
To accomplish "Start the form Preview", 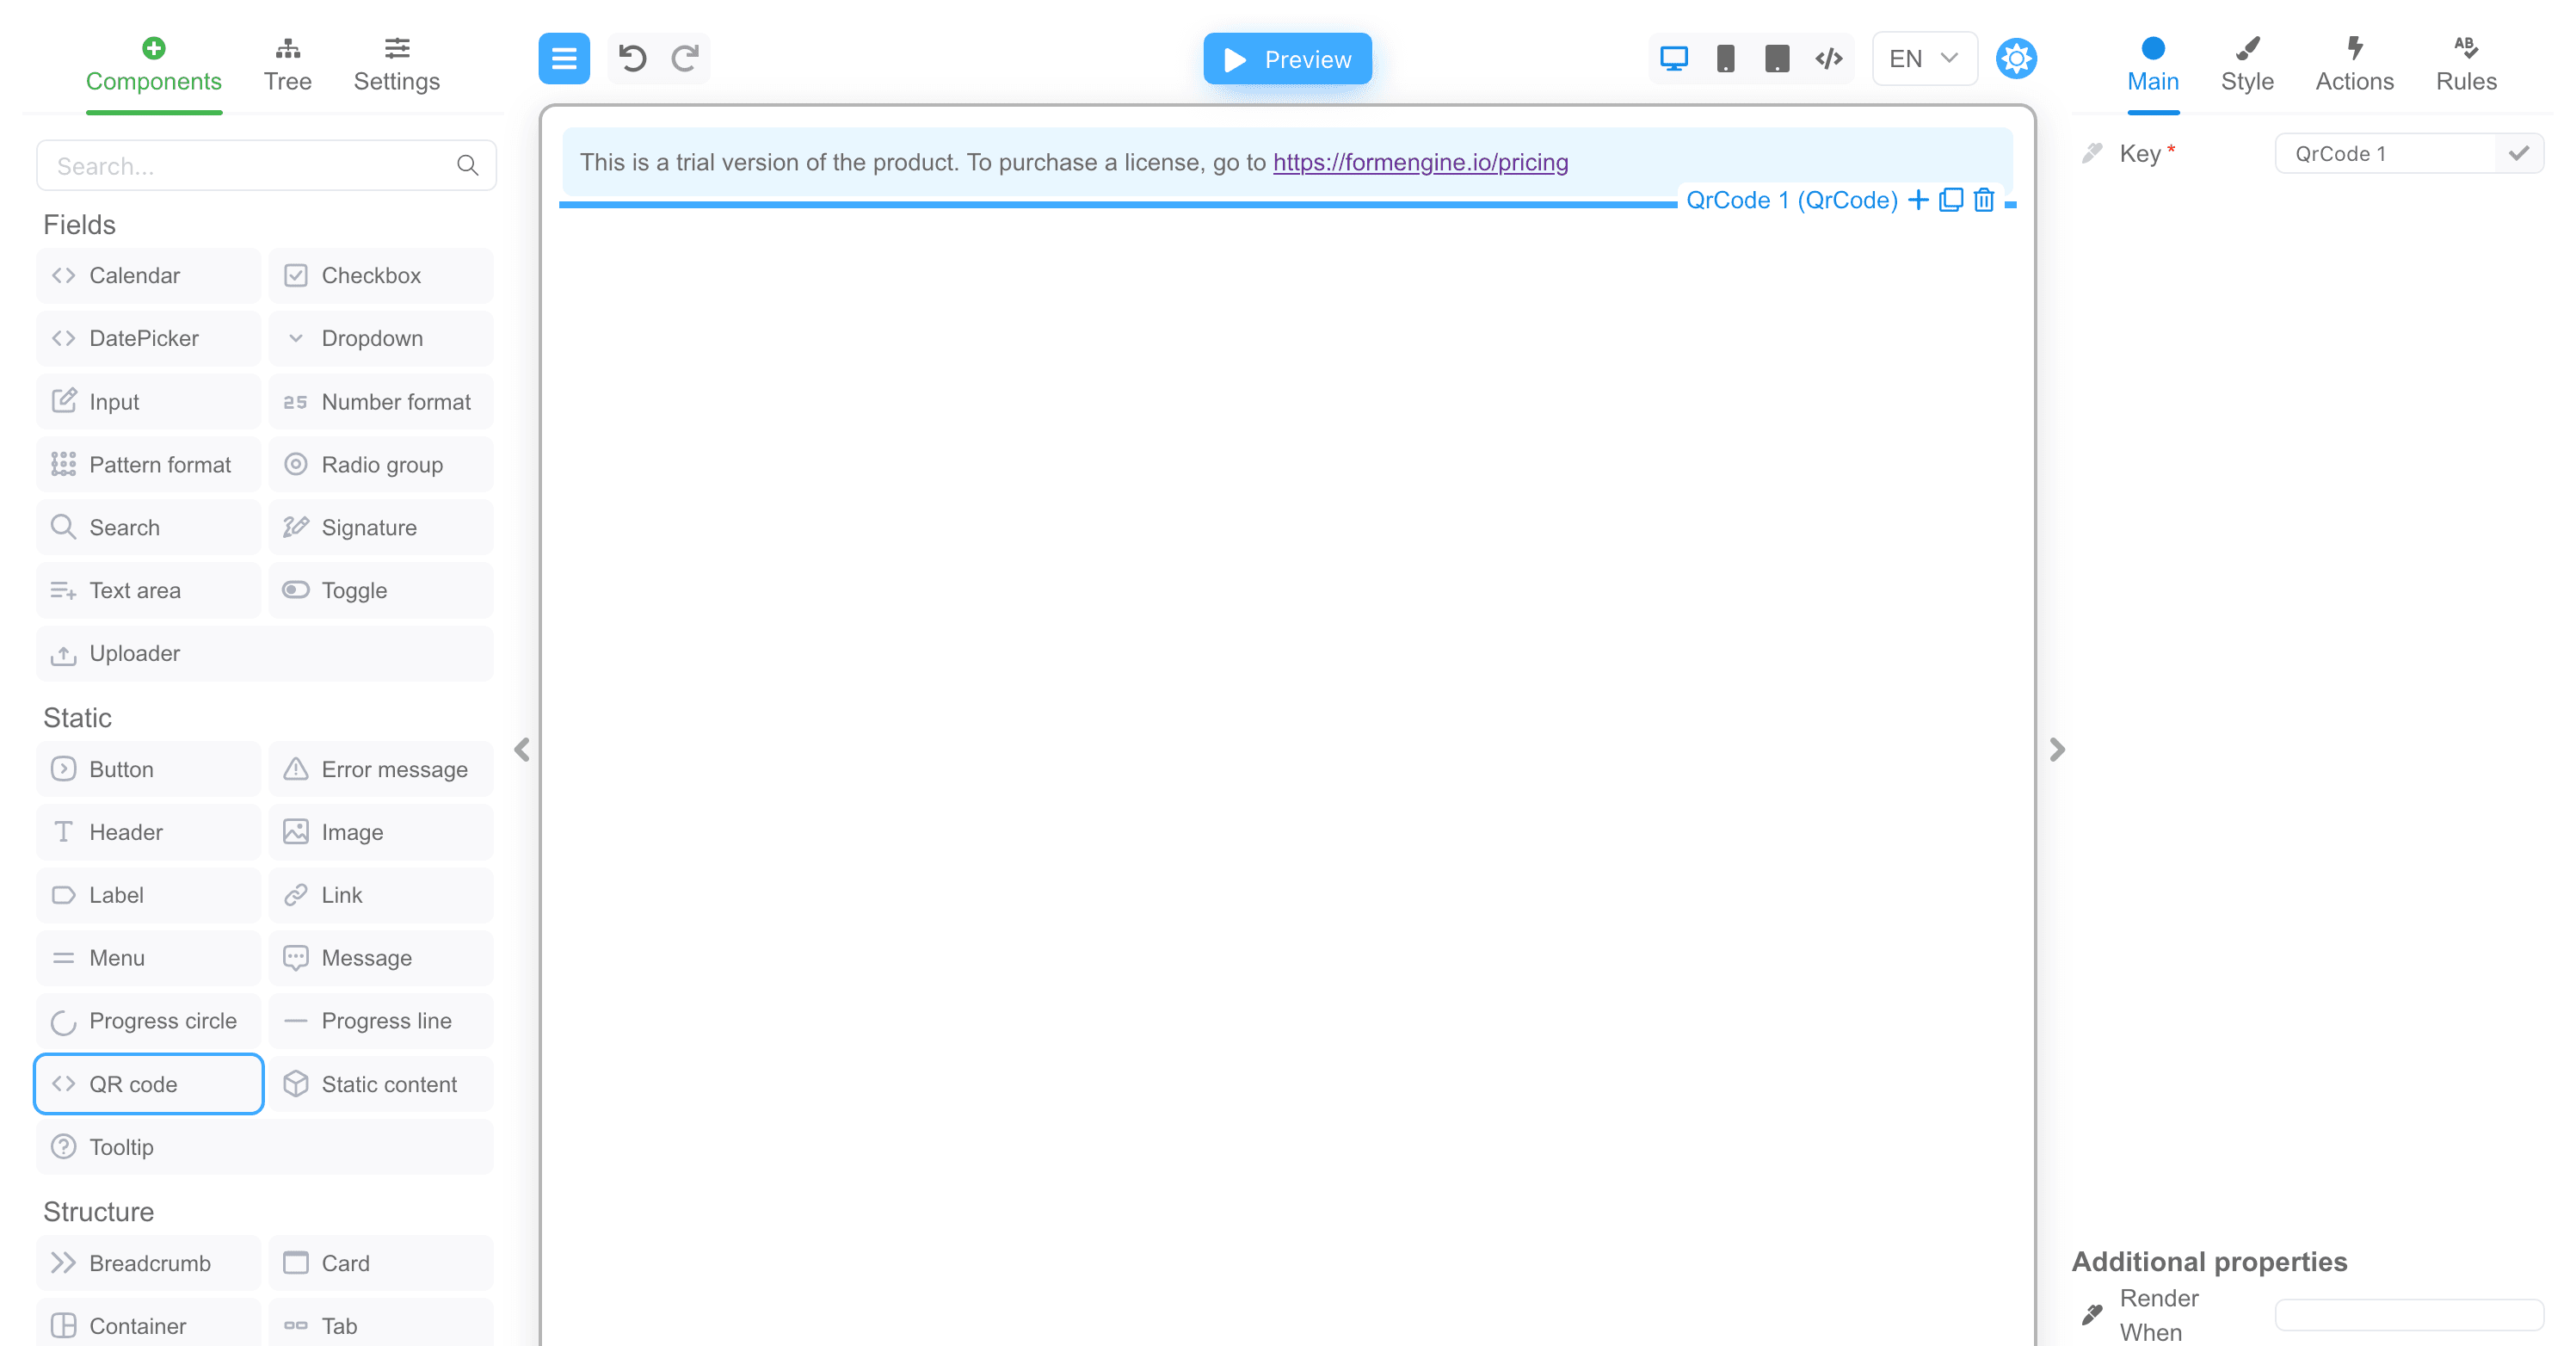I will click(1287, 59).
